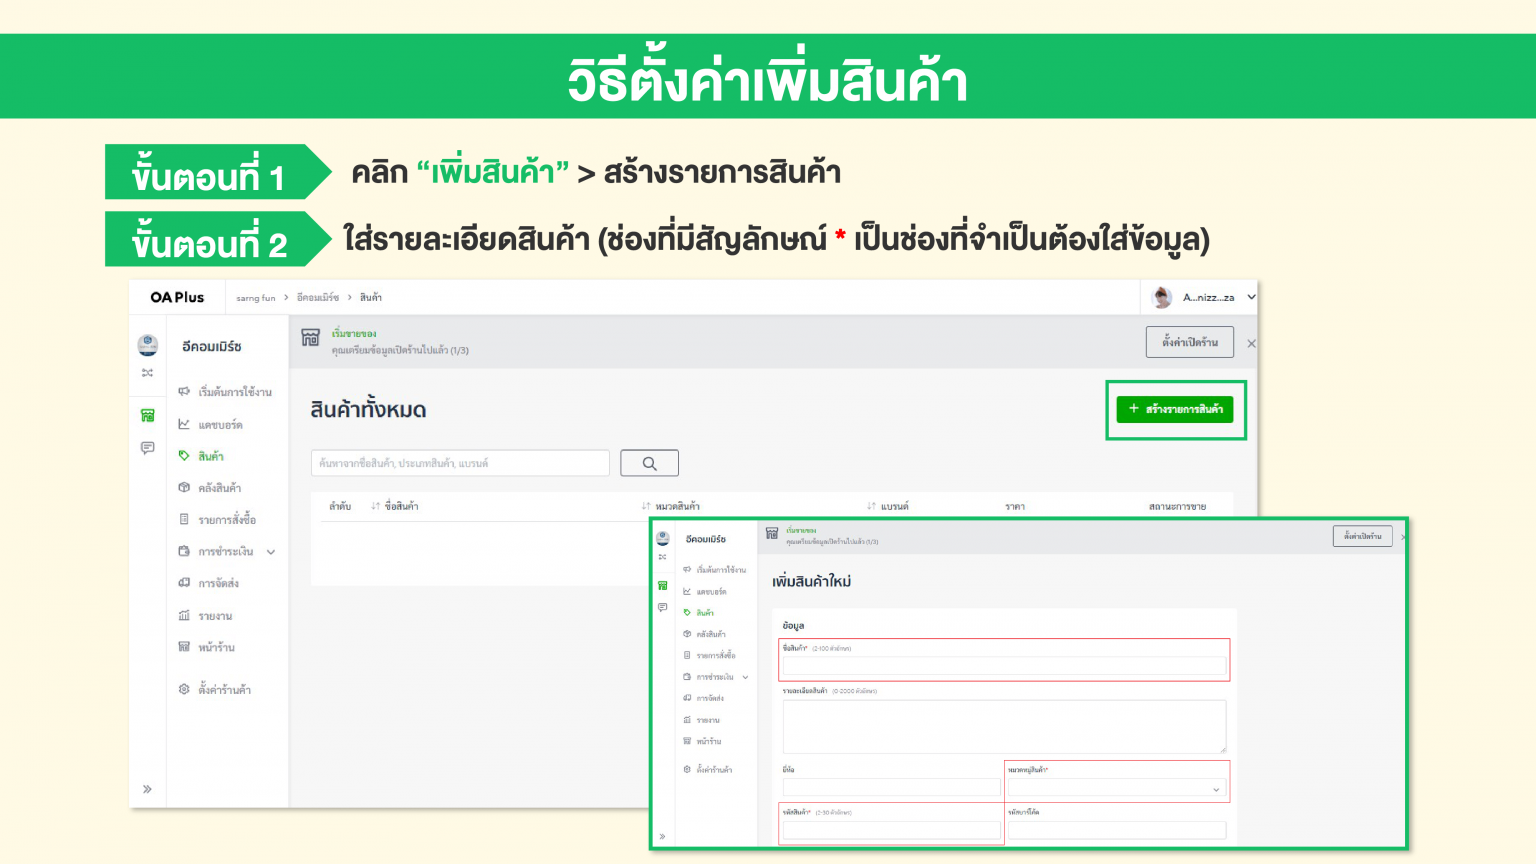Click the green สร้างรายการสินค้า button
Screen dimensions: 1536x864
click(1175, 409)
